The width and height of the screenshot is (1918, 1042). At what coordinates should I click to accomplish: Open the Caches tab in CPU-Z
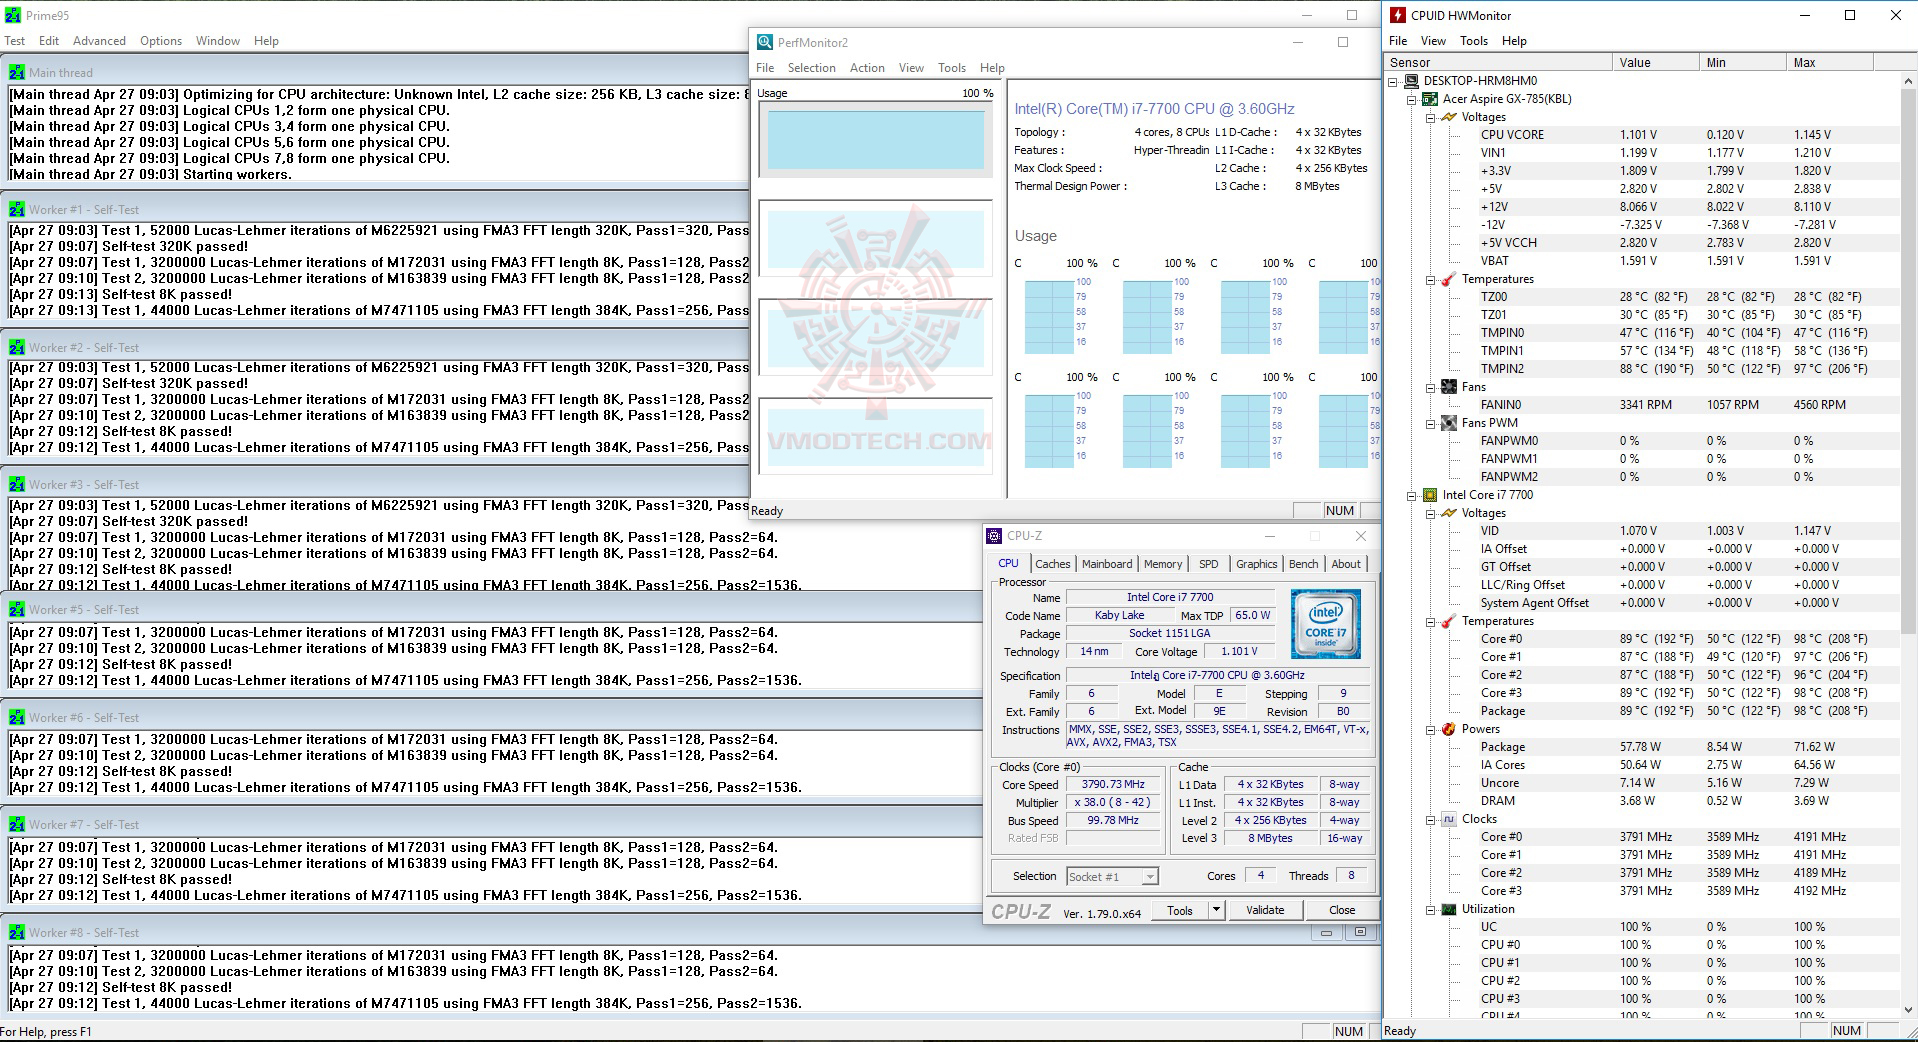(1052, 564)
